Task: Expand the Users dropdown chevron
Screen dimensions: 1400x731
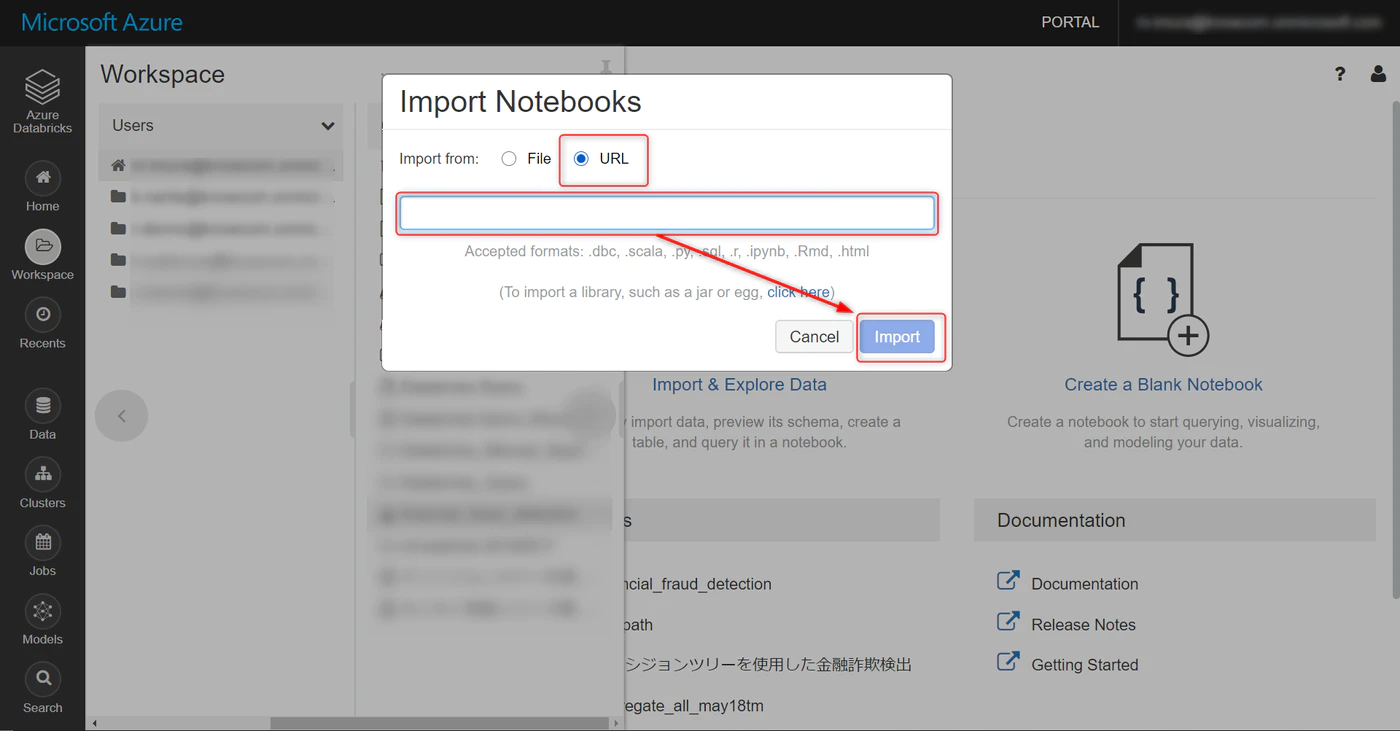Action: click(x=327, y=126)
